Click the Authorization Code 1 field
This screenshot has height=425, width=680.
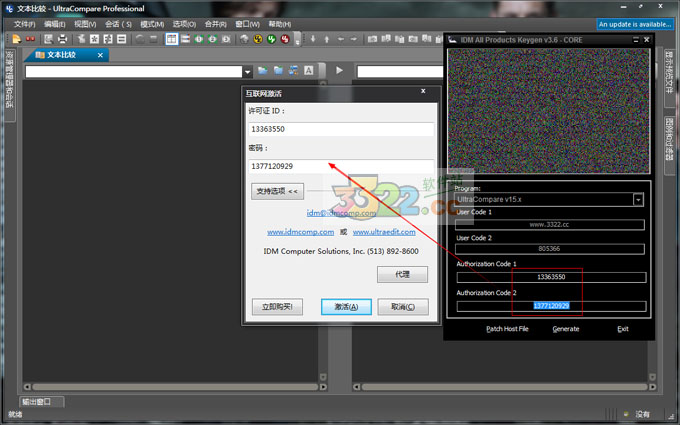coord(551,277)
